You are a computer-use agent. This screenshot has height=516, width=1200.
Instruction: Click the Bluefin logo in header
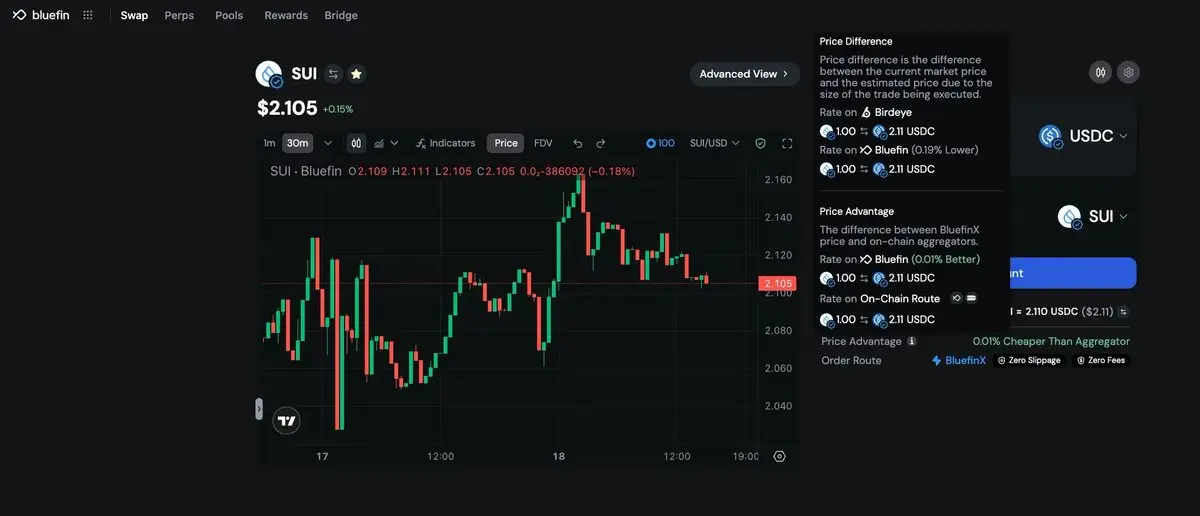(41, 15)
